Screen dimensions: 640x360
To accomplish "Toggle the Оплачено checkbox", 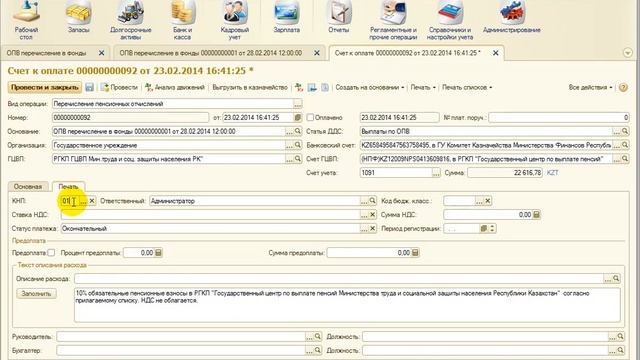I will coord(310,118).
